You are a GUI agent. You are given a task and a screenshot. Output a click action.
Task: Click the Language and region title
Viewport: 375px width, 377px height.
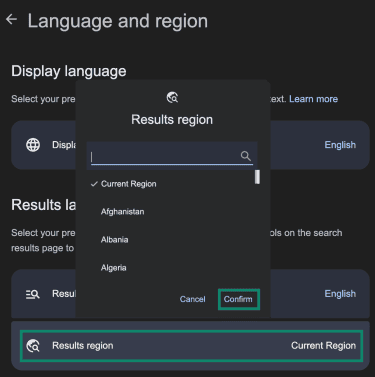click(118, 21)
